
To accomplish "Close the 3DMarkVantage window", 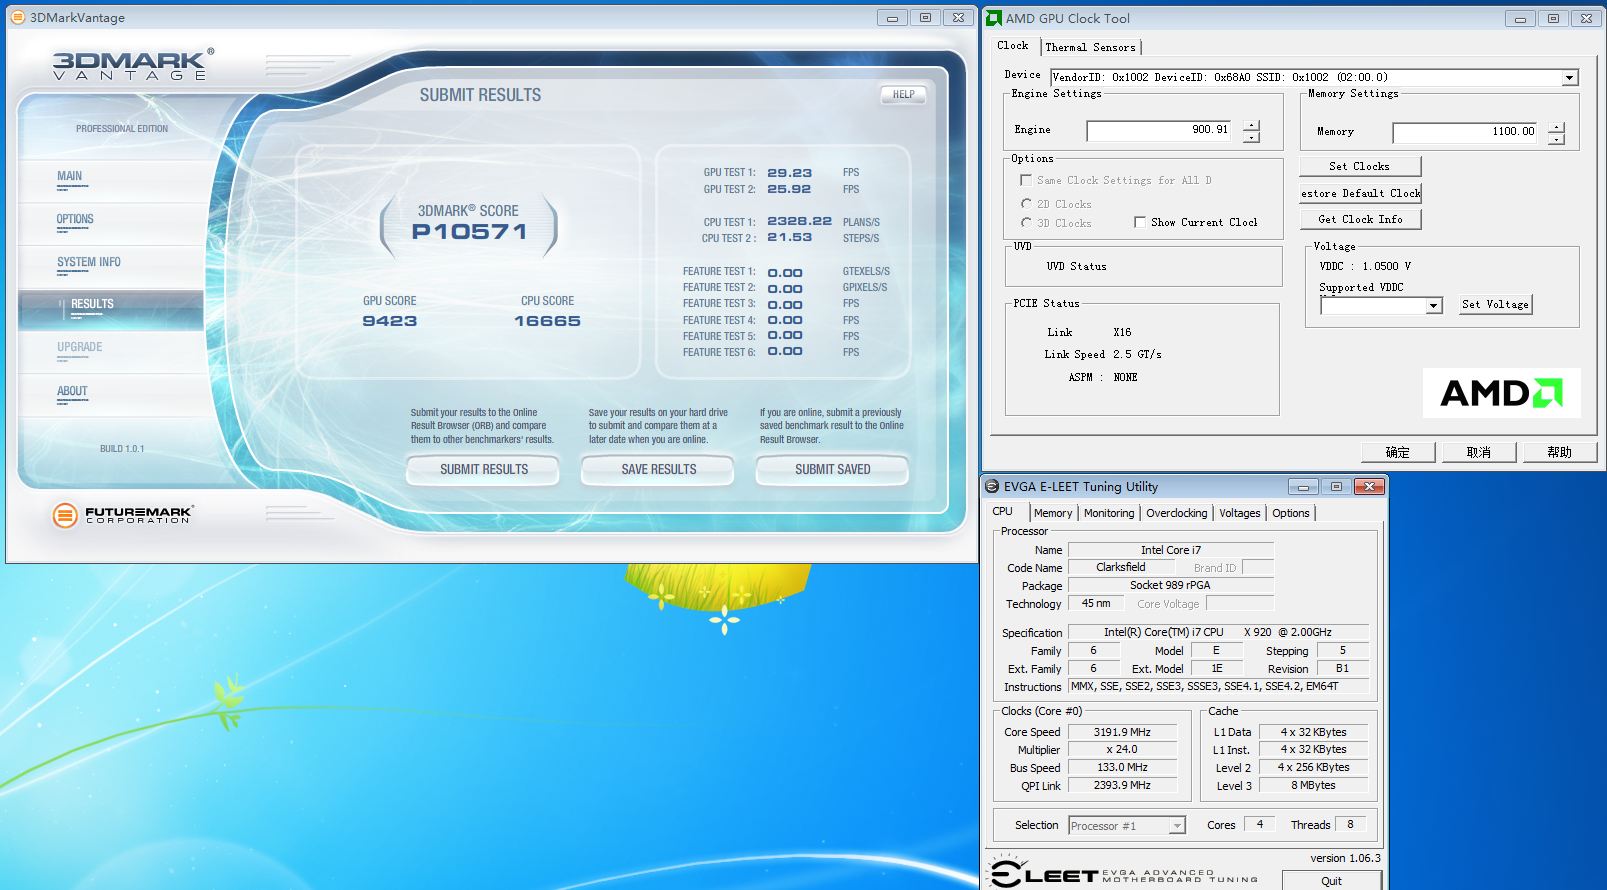I will point(958,18).
